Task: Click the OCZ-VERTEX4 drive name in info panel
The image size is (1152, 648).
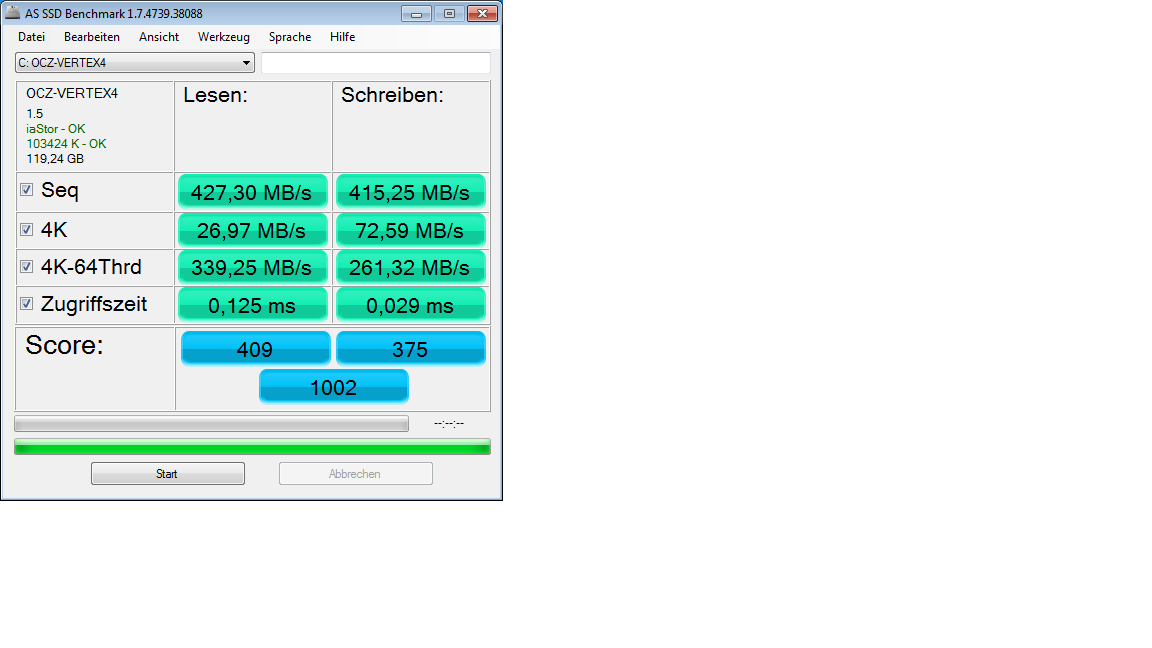Action: coord(72,93)
